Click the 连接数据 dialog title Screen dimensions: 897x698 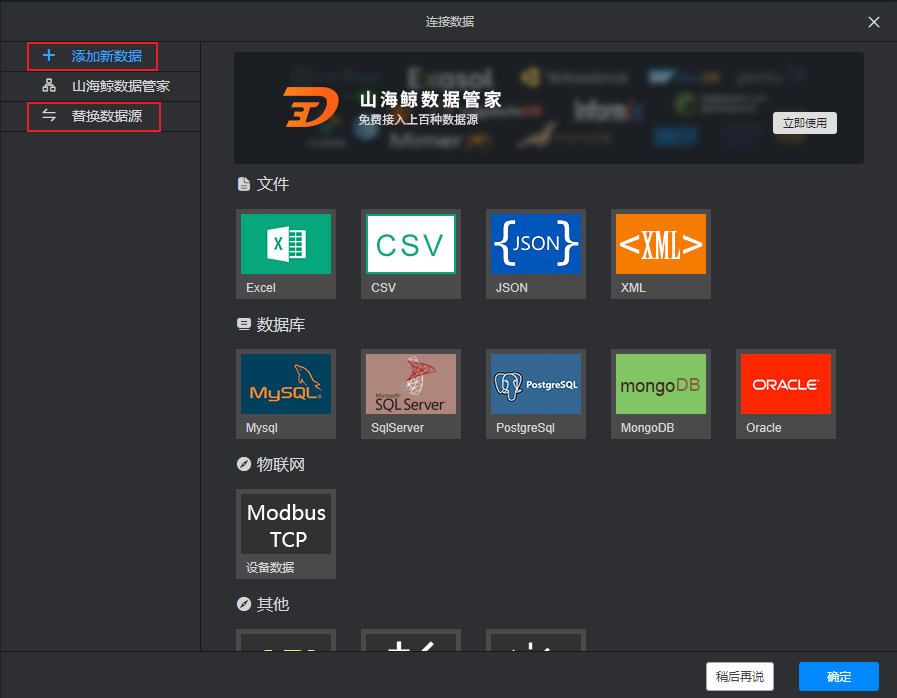pyautogui.click(x=450, y=22)
